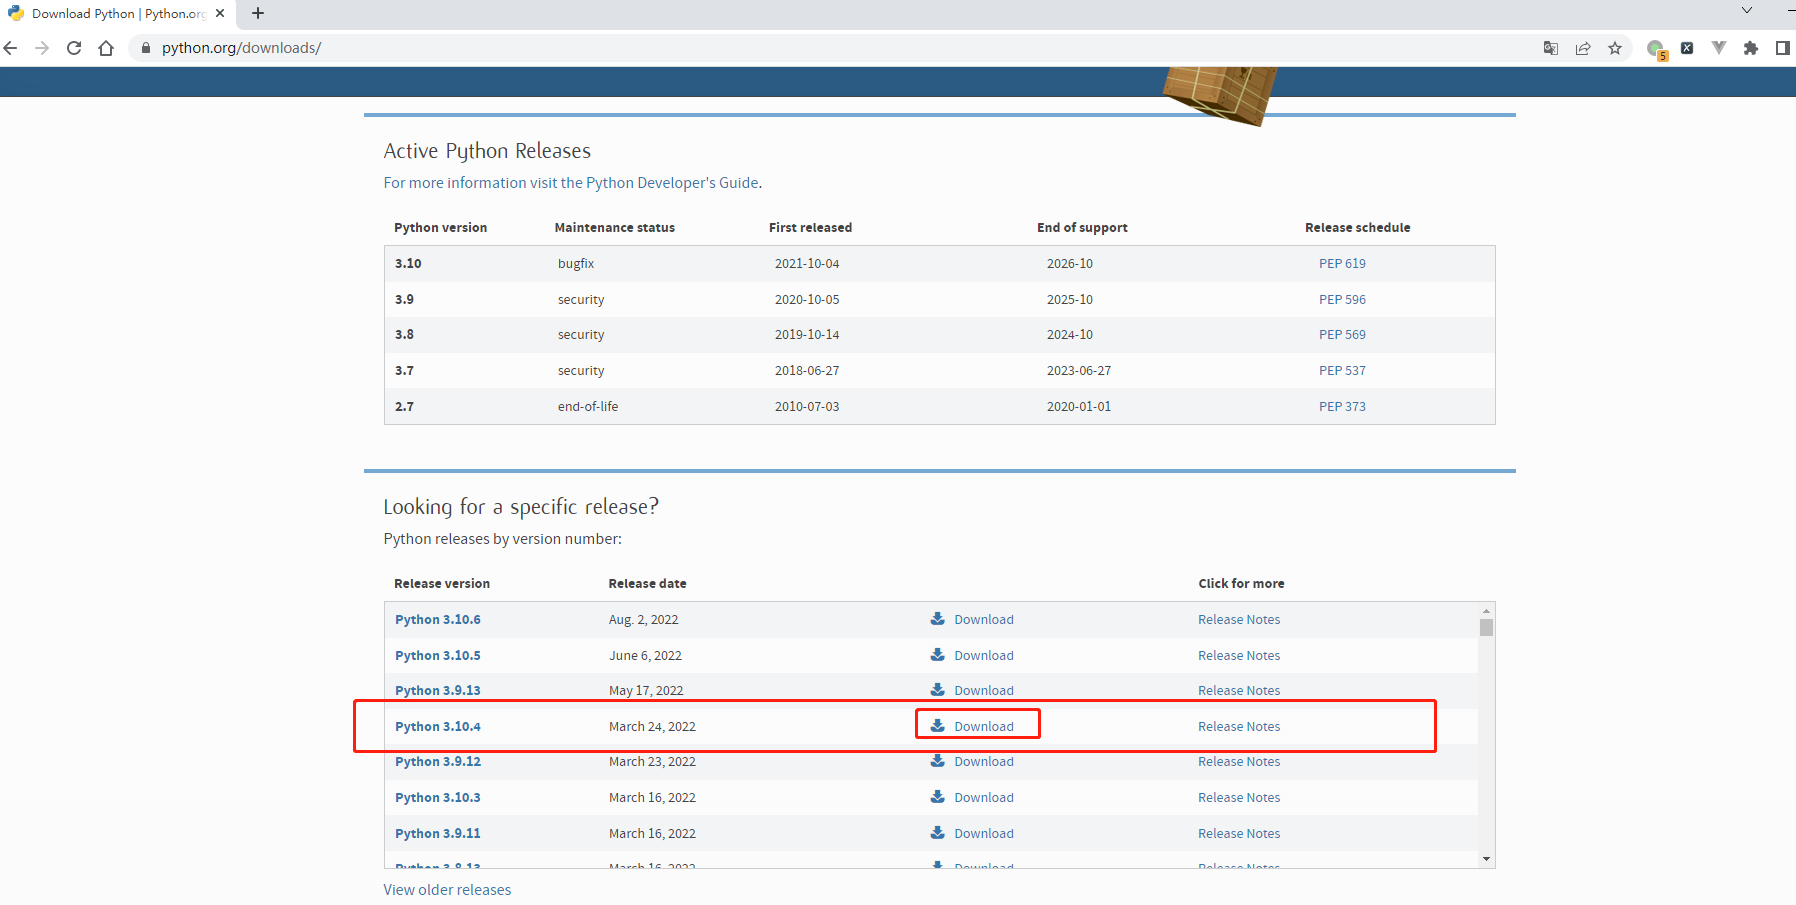Image resolution: width=1796 pixels, height=905 pixels.
Task: Open Release Notes for Python 3.10.3
Action: tap(1239, 798)
